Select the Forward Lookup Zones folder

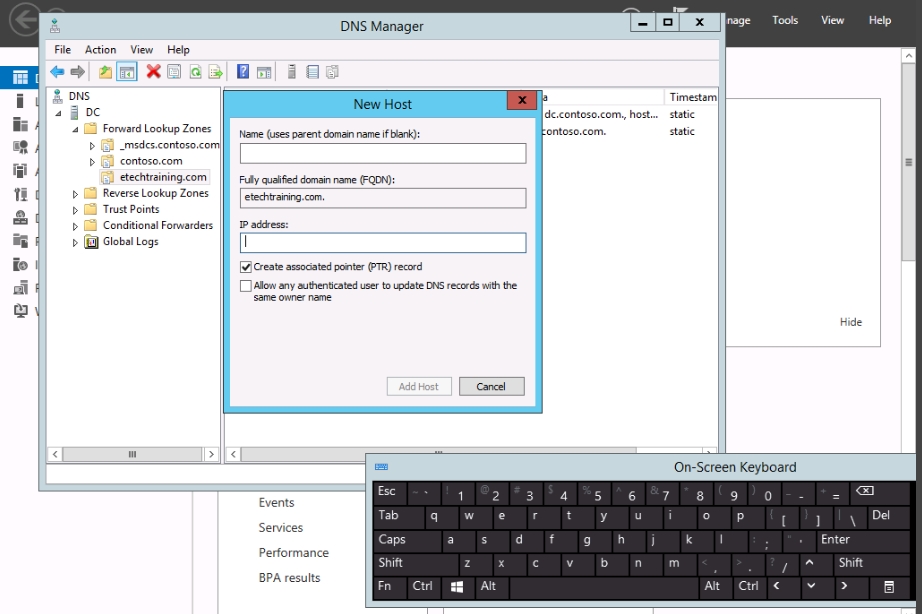point(156,128)
